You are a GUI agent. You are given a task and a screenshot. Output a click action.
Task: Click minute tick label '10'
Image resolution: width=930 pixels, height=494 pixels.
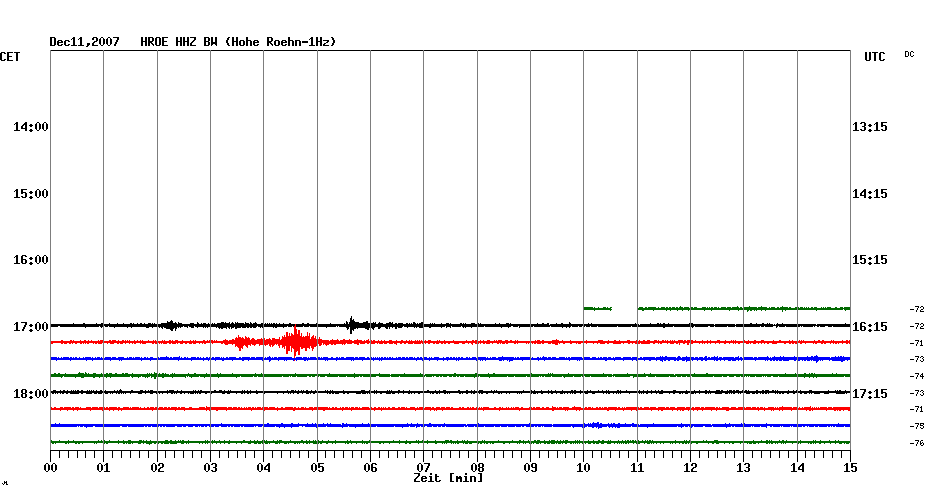click(584, 468)
